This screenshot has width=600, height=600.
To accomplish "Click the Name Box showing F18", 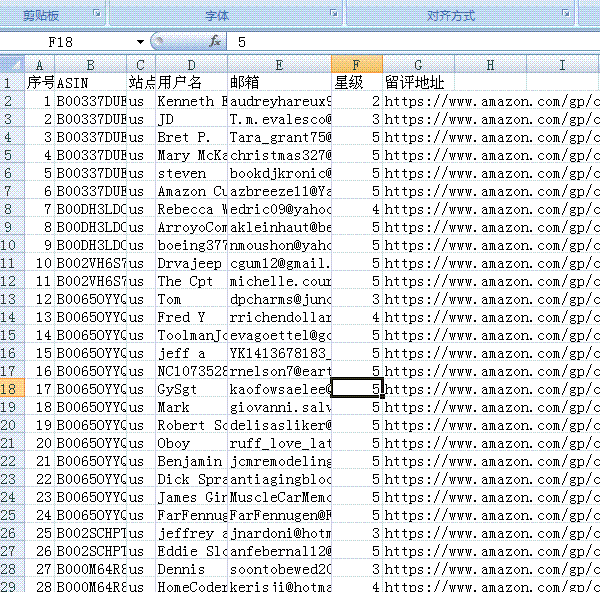I will click(67, 42).
